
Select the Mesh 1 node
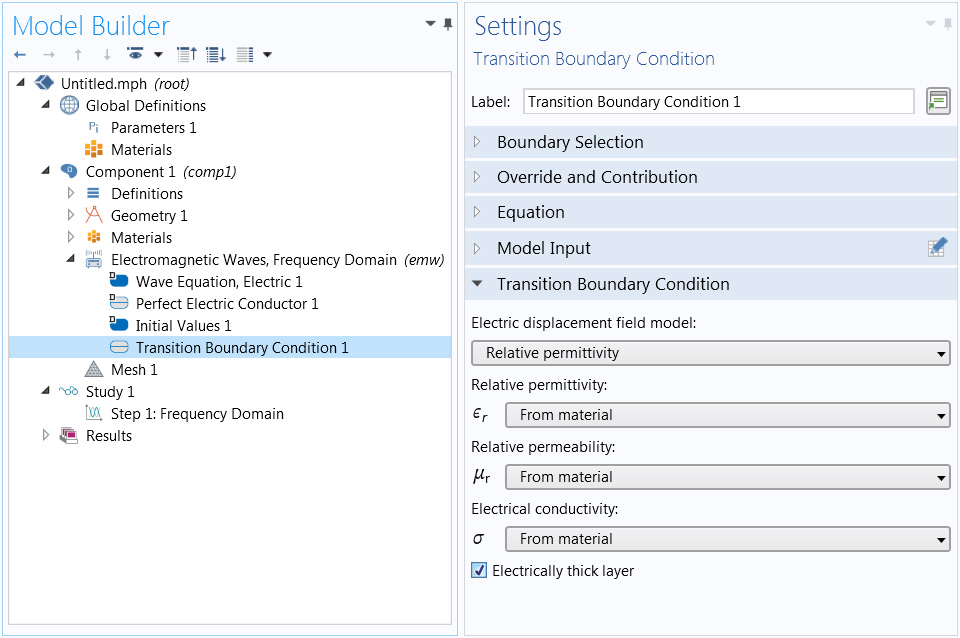coord(133,370)
